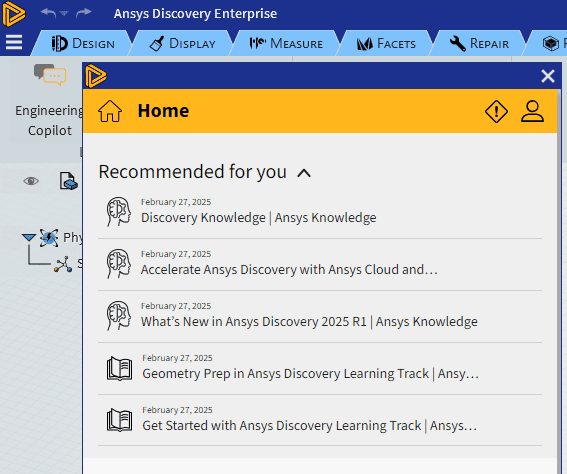
Task: Switch to the Measure tab
Action: [x=286, y=43]
